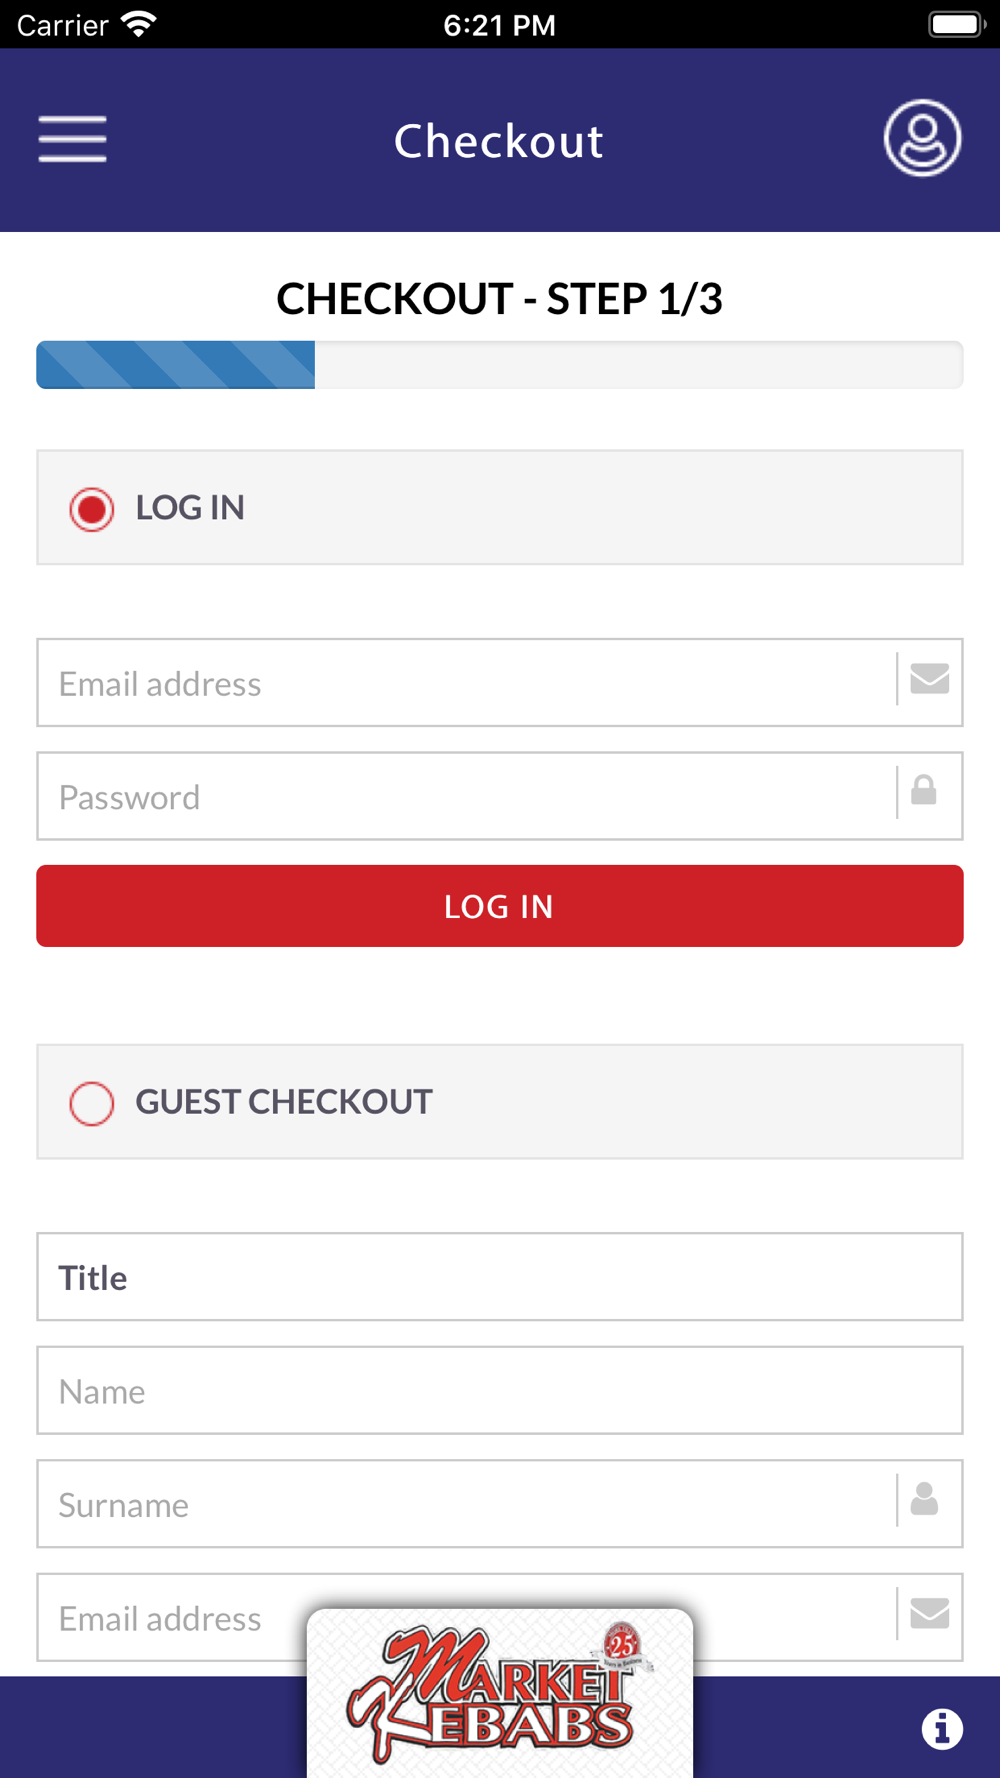Tap the info icon in bottom bar

(x=942, y=1728)
